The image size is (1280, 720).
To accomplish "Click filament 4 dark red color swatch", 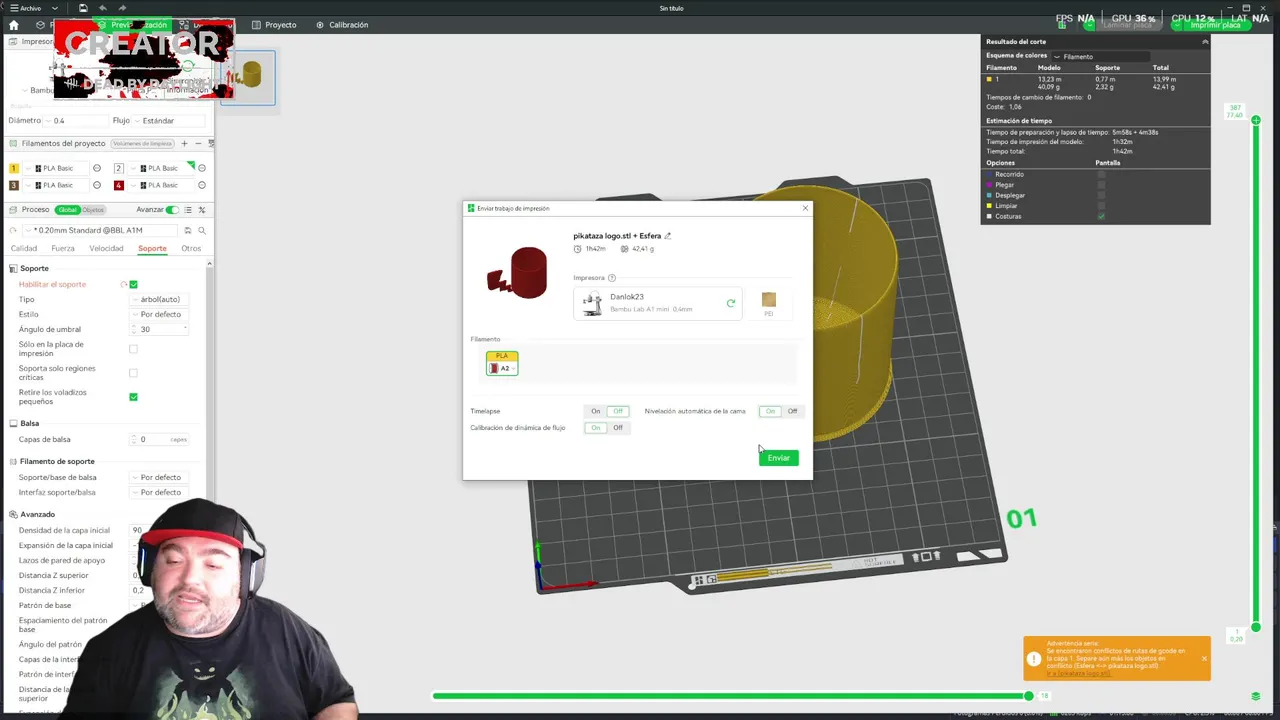I will point(119,185).
